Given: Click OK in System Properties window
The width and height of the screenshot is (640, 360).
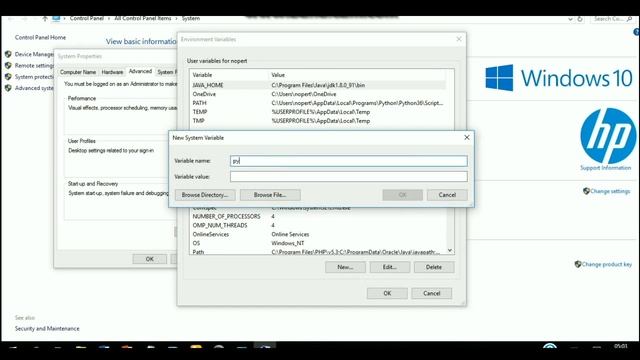Looking at the screenshot, I should pyautogui.click(x=150, y=259).
